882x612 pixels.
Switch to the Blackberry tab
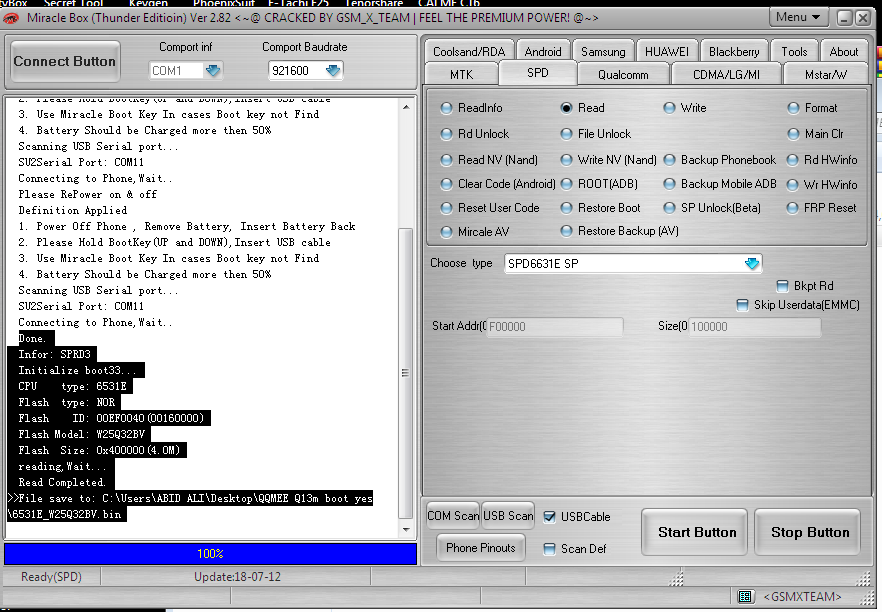coord(734,51)
